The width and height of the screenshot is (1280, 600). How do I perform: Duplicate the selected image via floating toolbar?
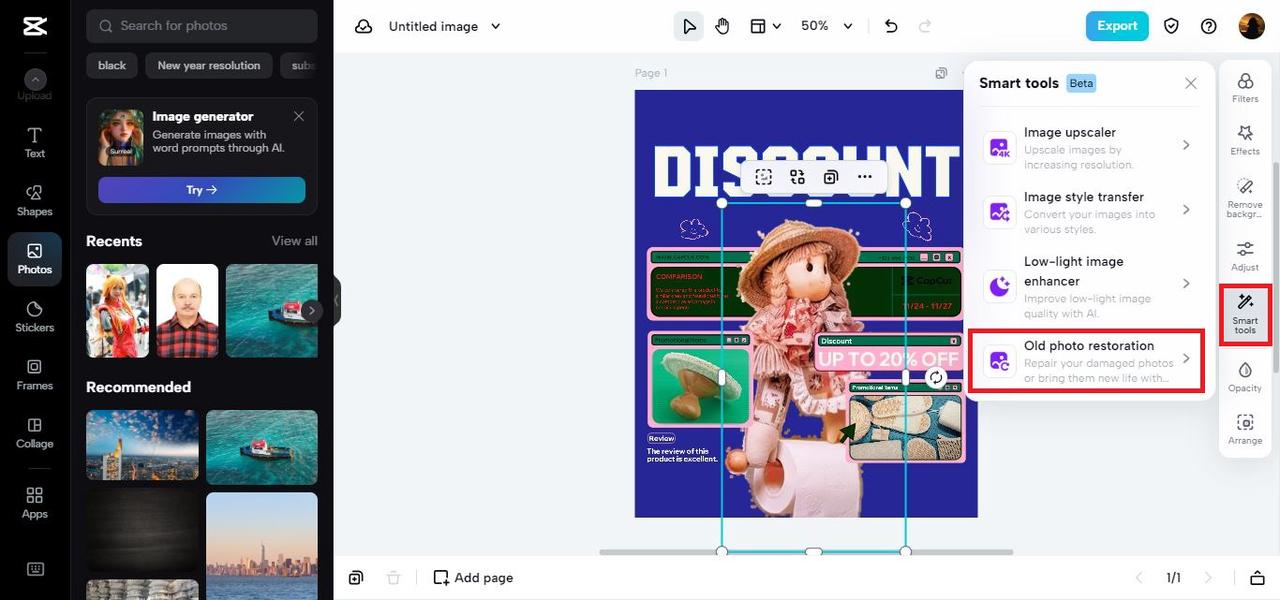tap(831, 177)
